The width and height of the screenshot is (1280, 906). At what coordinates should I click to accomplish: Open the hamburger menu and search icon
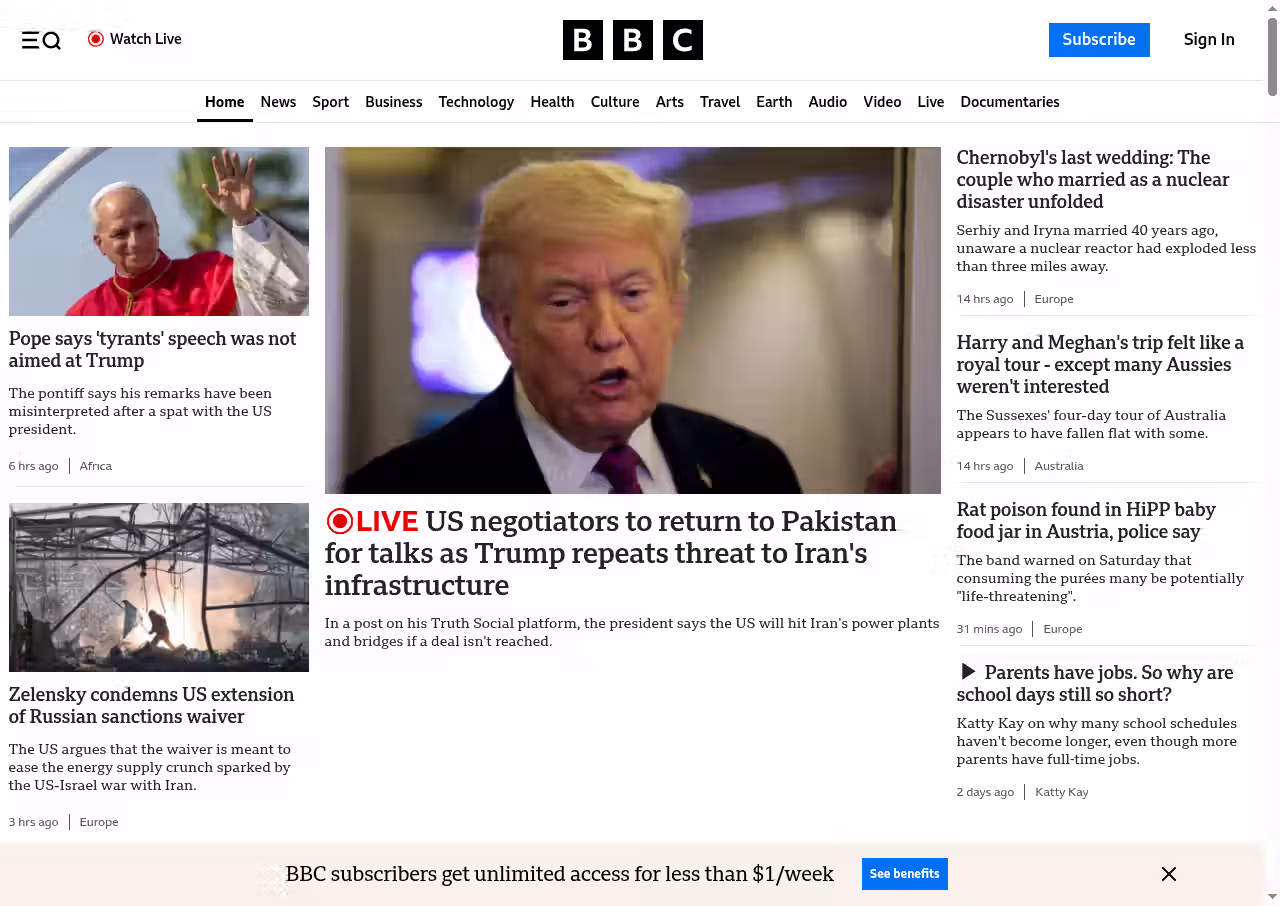pyautogui.click(x=41, y=40)
